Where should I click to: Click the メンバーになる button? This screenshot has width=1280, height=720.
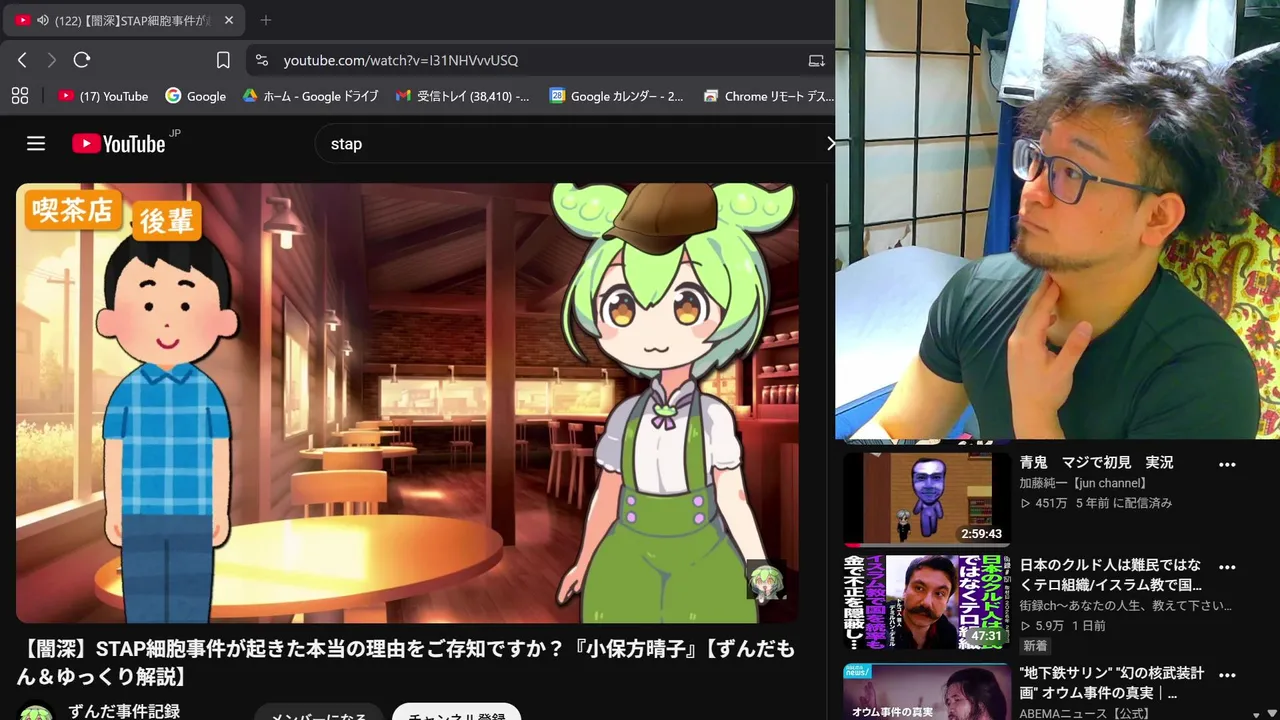(x=318, y=714)
